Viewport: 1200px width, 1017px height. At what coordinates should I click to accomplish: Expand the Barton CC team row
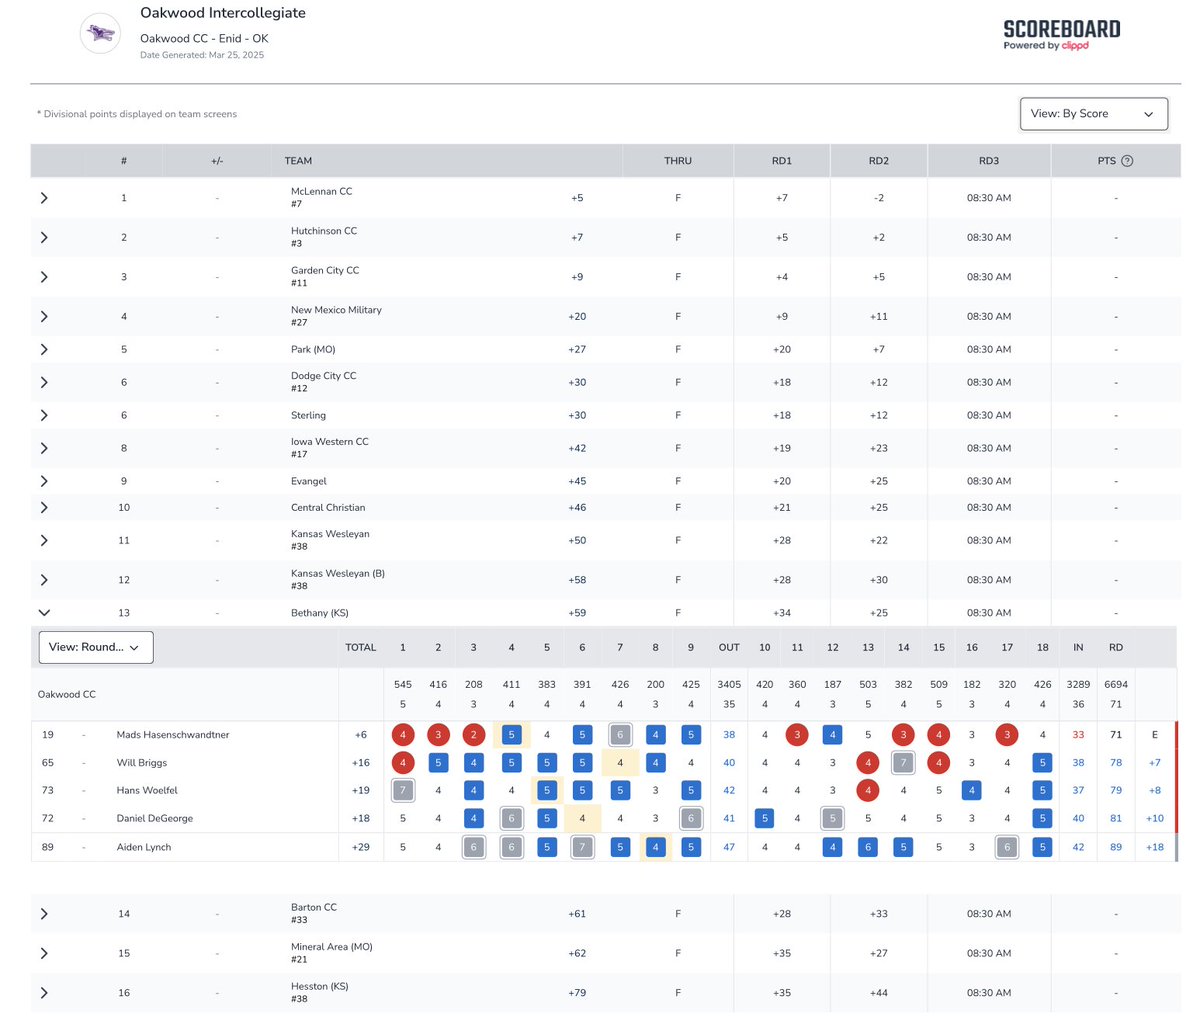click(x=44, y=914)
